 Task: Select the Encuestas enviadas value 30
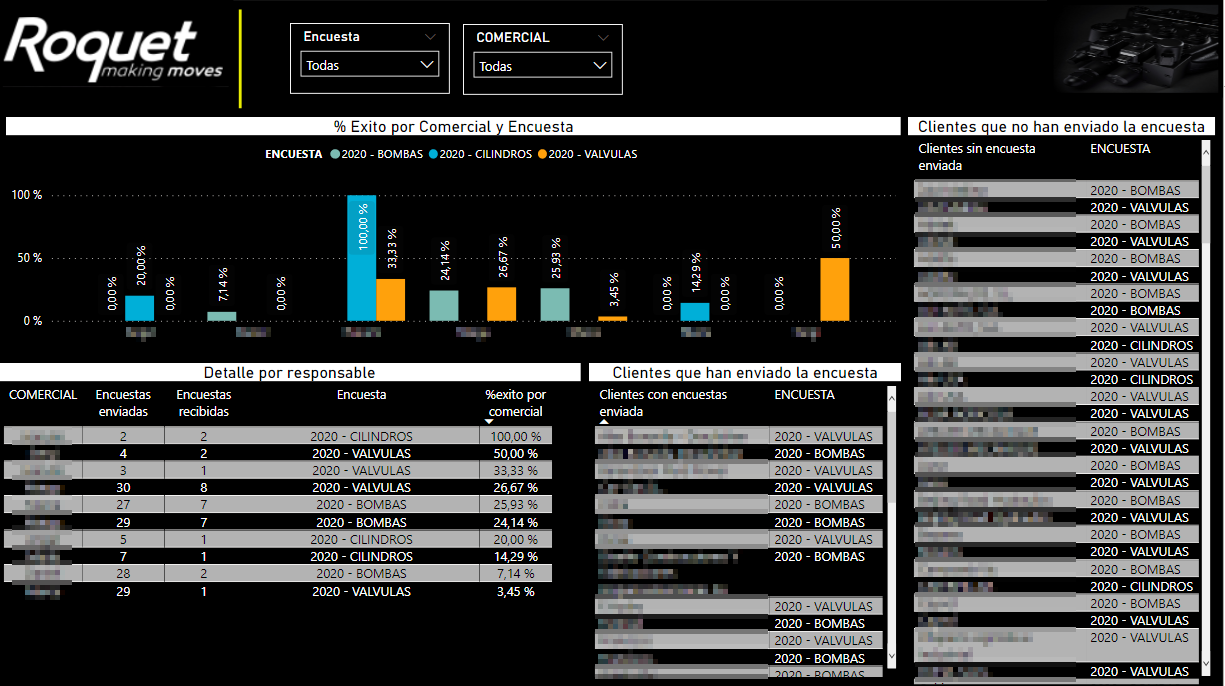[123, 488]
